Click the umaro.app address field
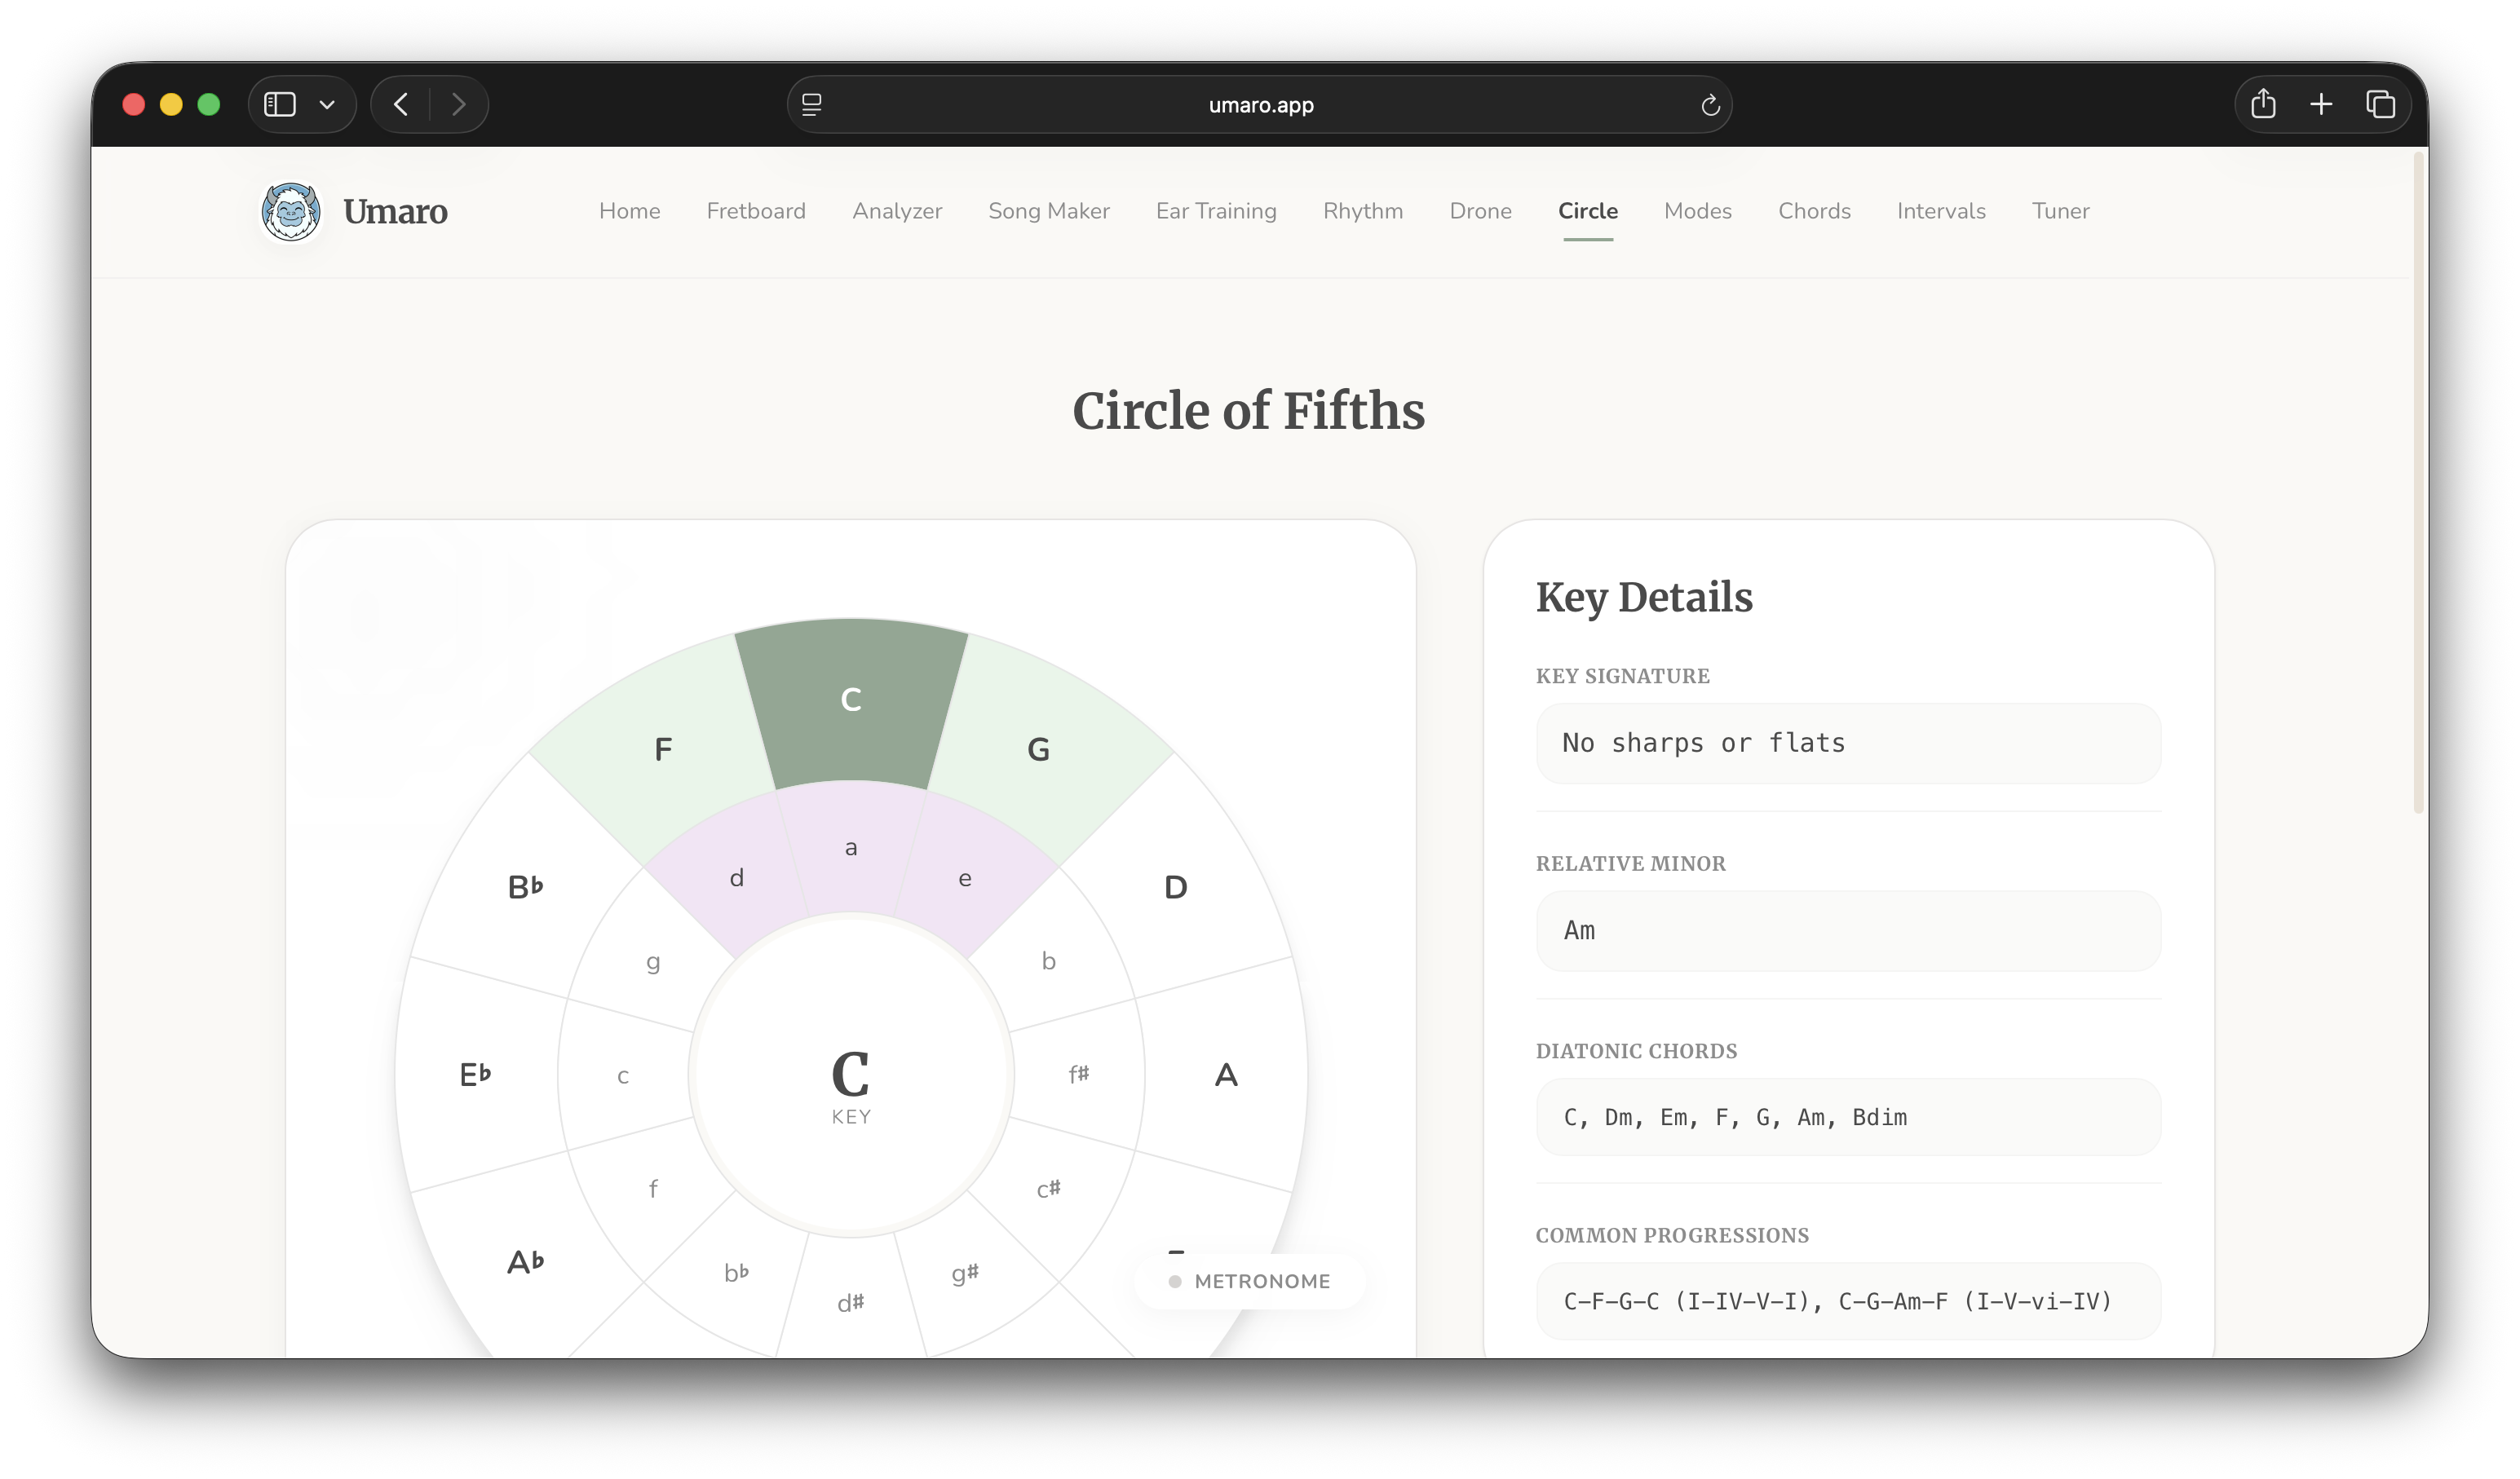 tap(1260, 105)
